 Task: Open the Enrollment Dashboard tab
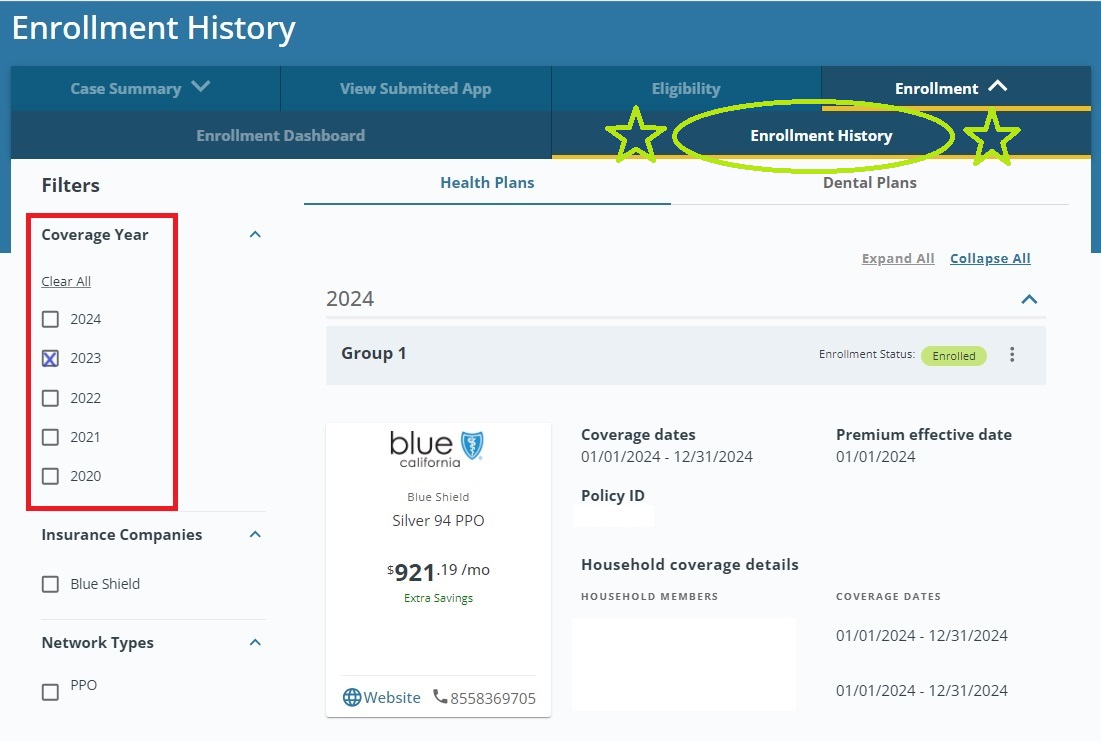280,136
